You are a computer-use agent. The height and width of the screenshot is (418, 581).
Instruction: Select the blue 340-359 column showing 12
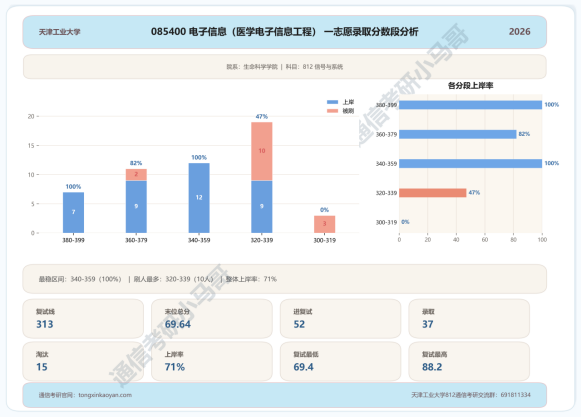point(199,198)
